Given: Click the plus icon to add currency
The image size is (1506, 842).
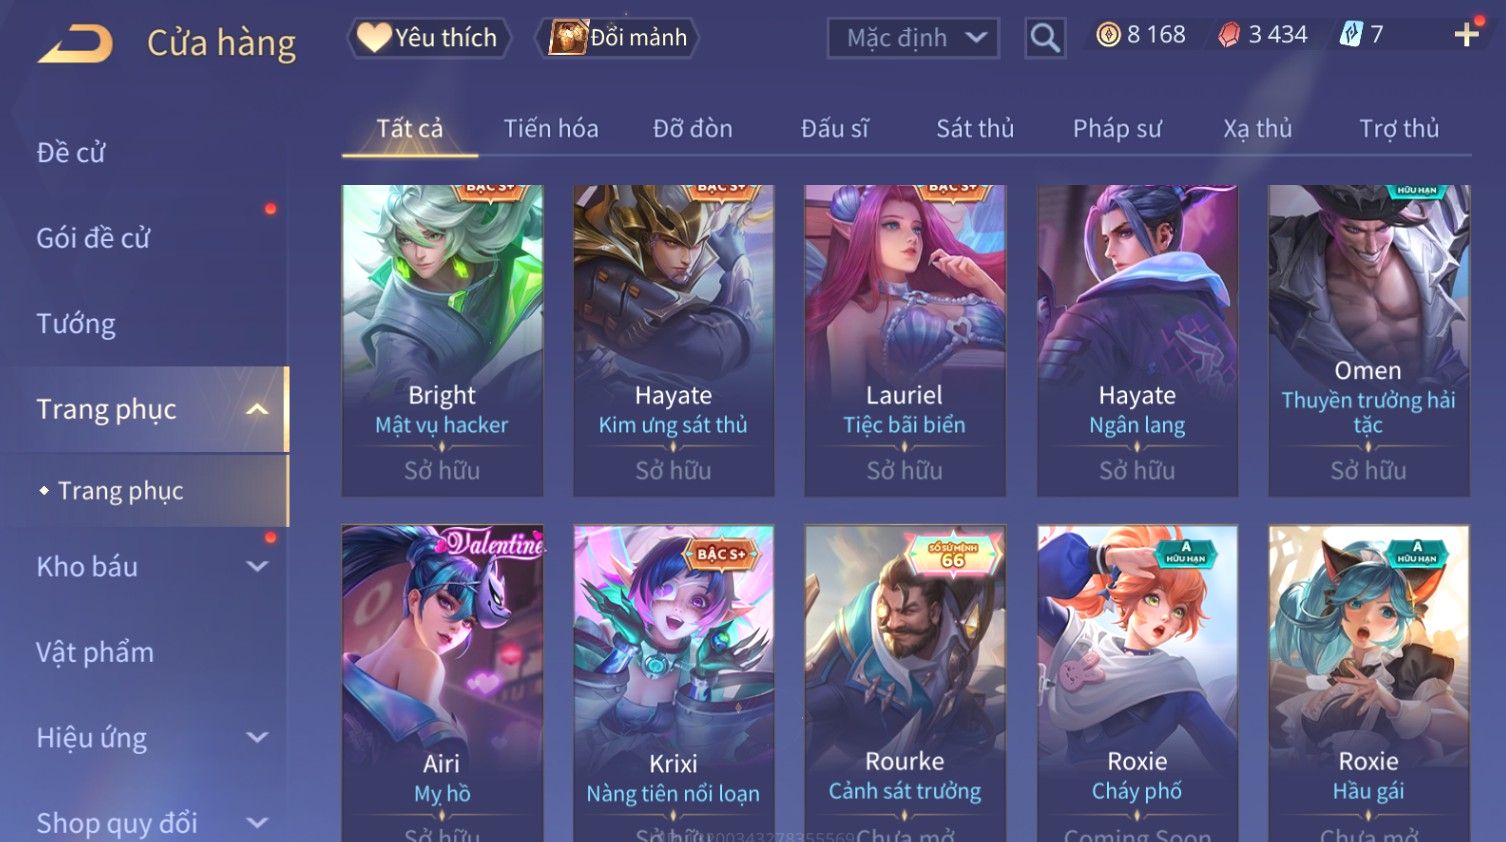Looking at the screenshot, I should pyautogui.click(x=1466, y=35).
